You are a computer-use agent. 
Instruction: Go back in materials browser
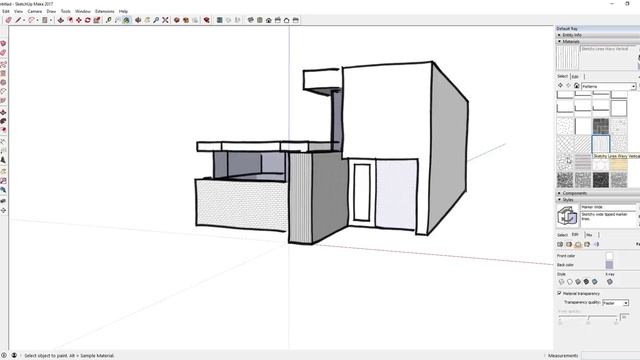point(560,86)
